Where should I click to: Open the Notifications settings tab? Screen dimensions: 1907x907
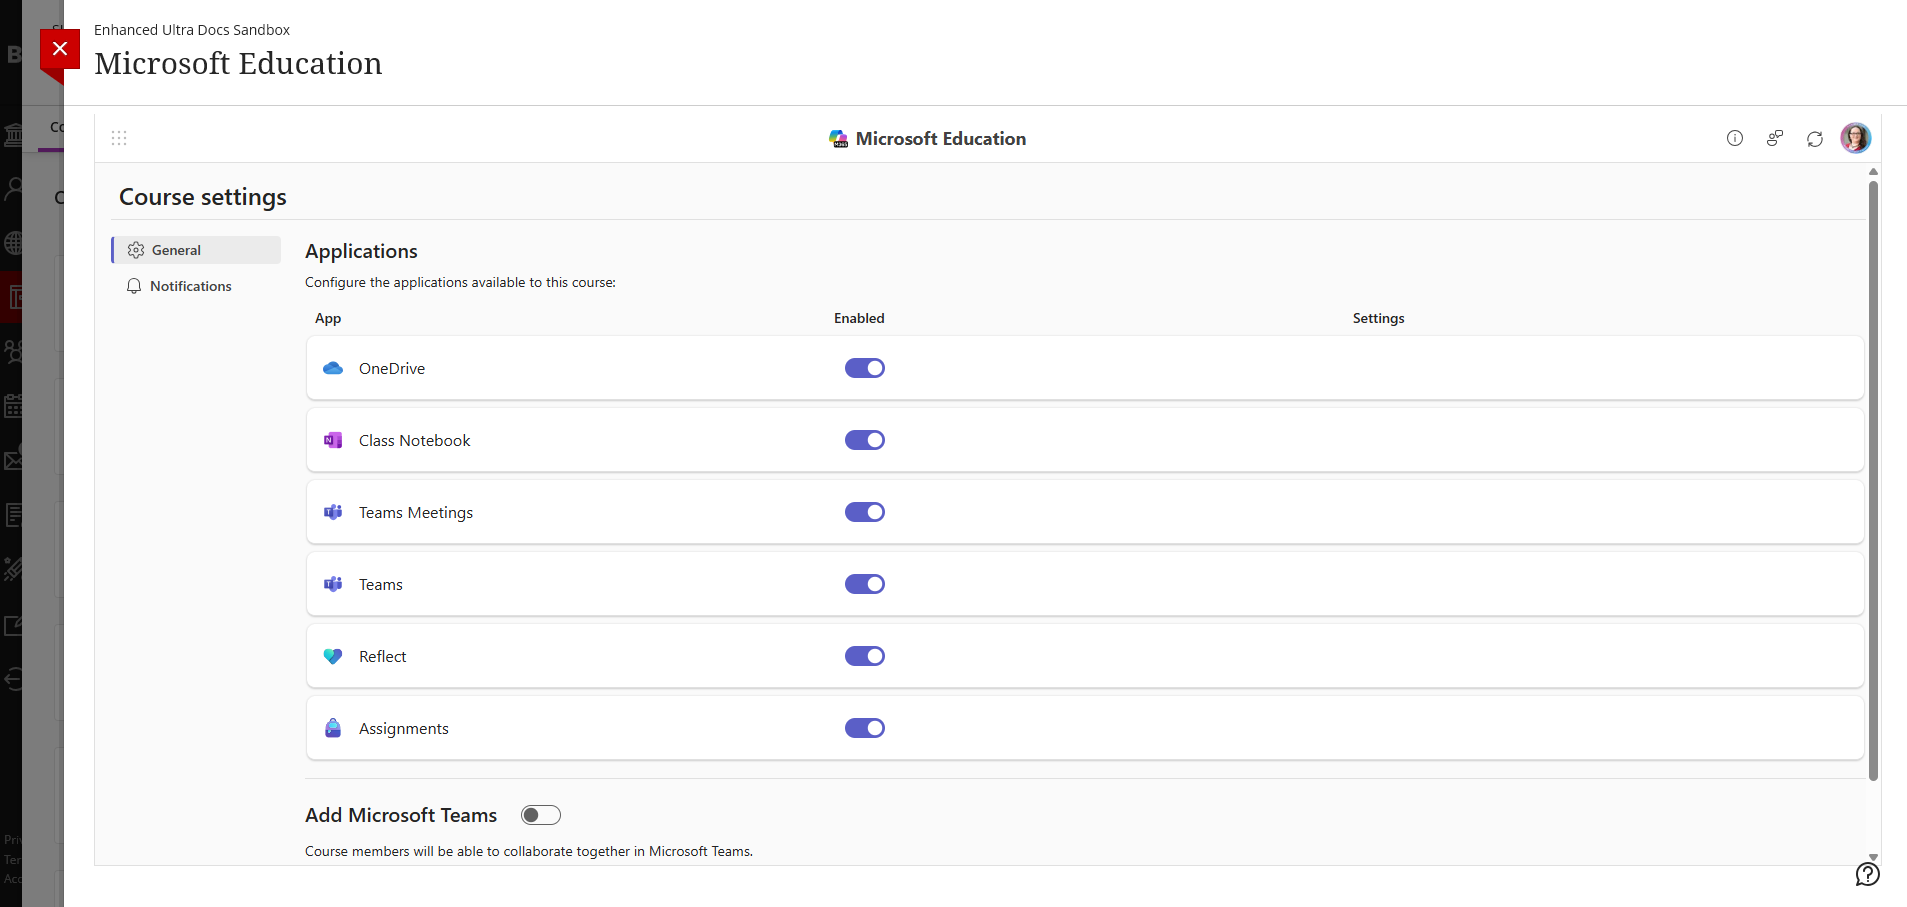(x=190, y=286)
